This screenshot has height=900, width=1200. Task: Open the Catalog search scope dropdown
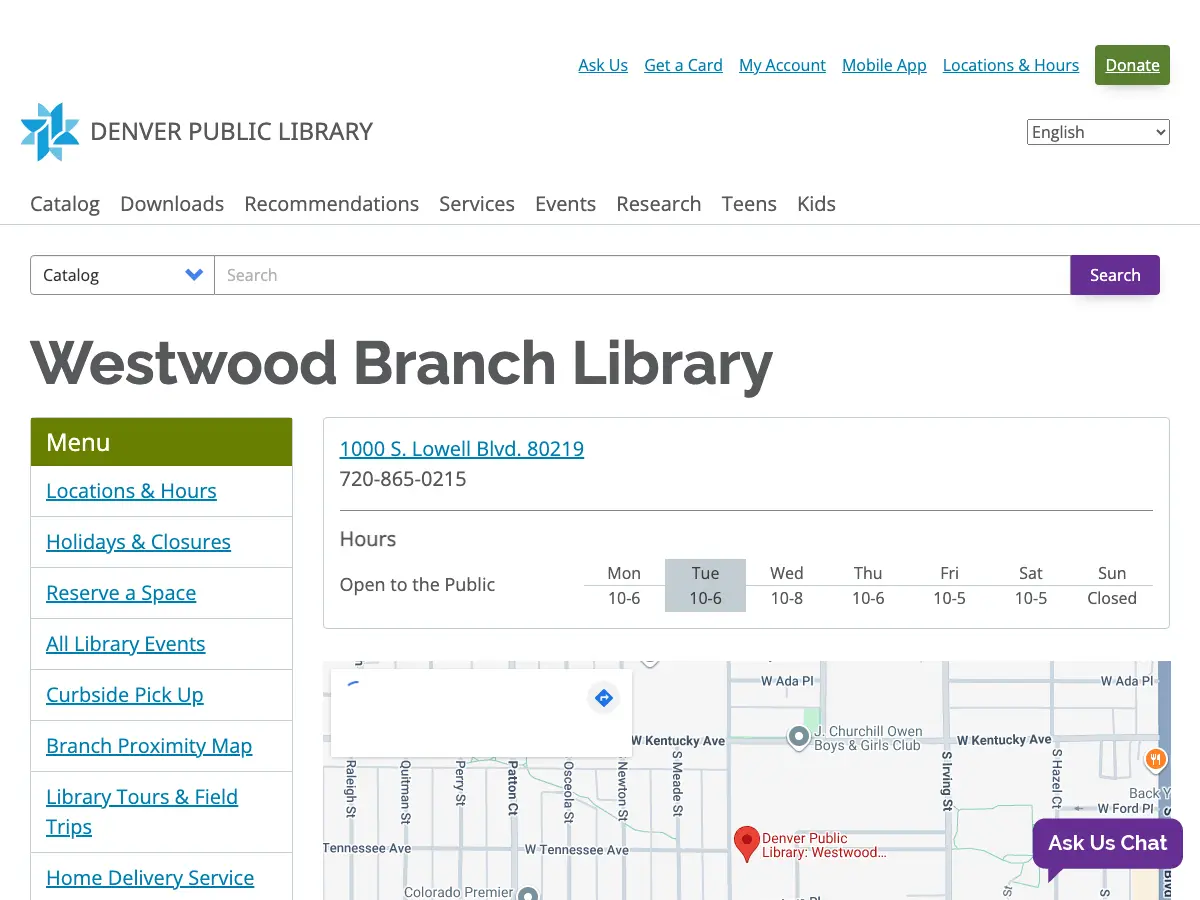point(122,275)
